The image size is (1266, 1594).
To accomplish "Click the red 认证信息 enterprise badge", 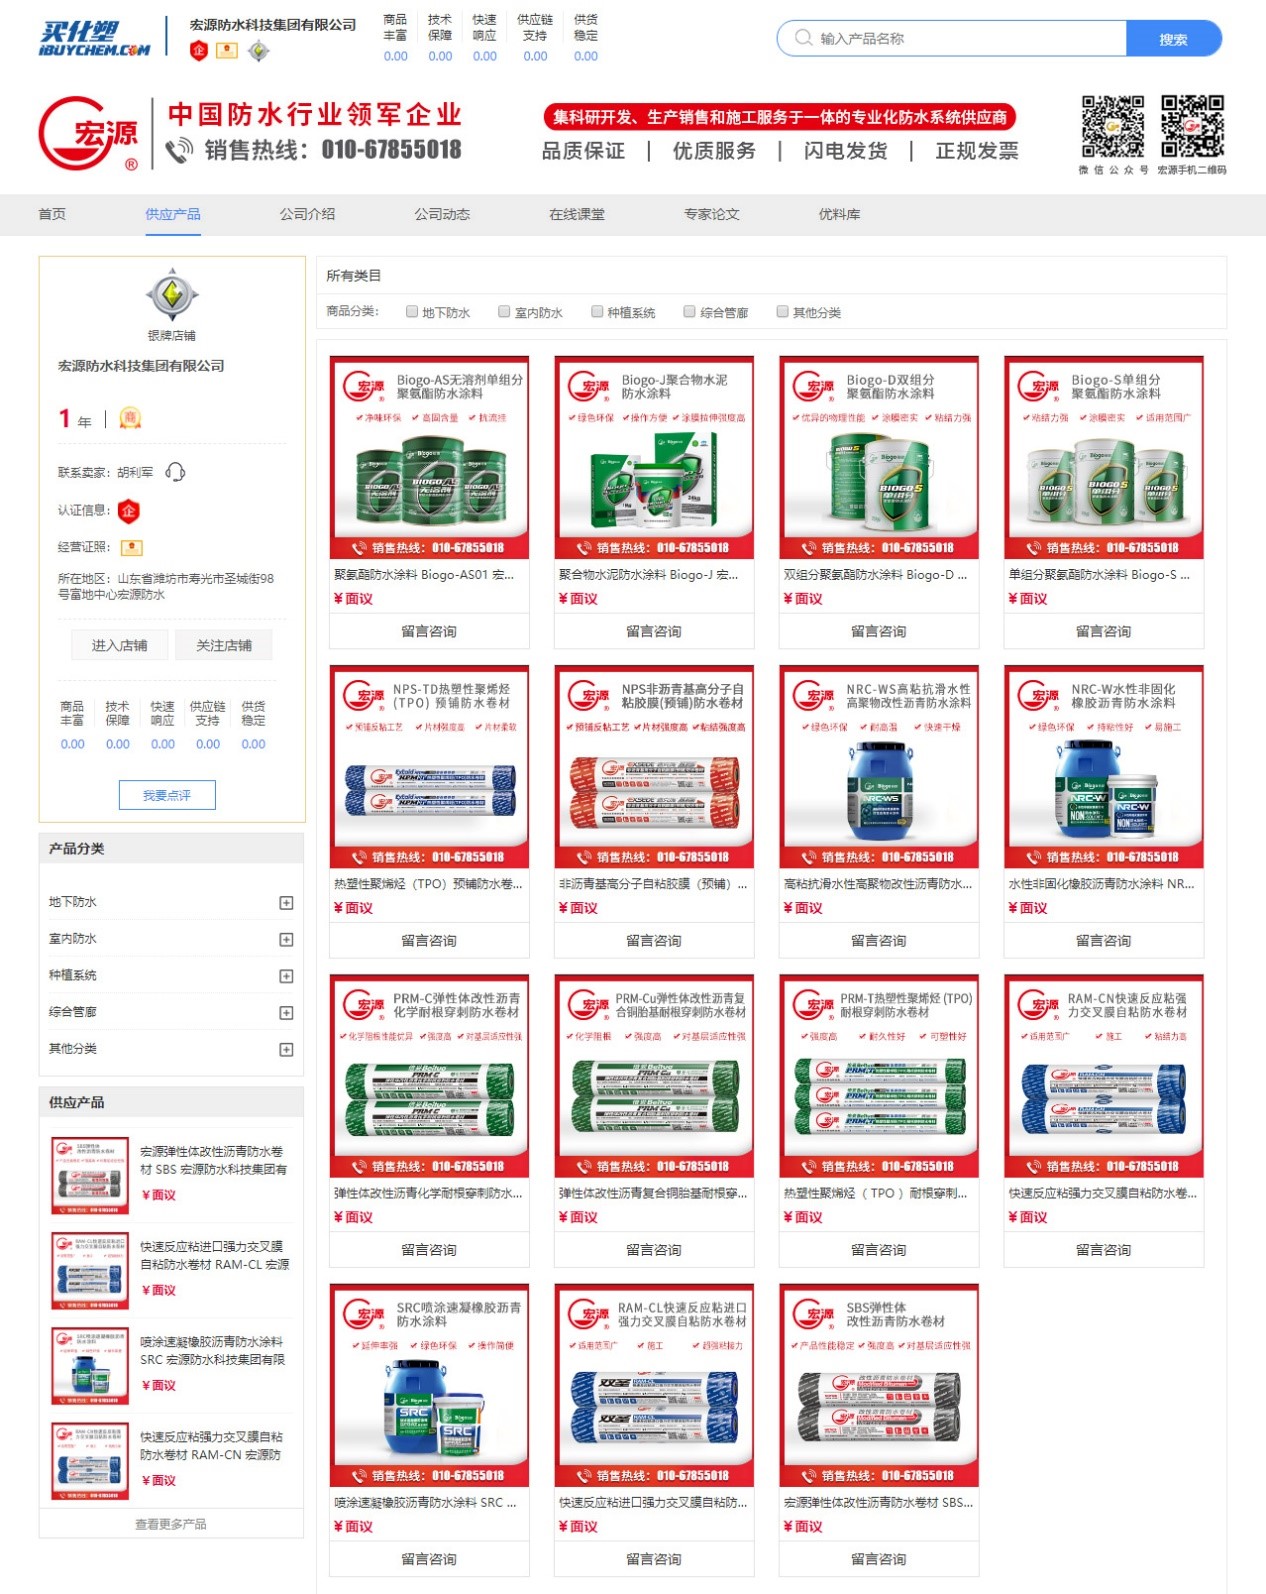I will (129, 511).
